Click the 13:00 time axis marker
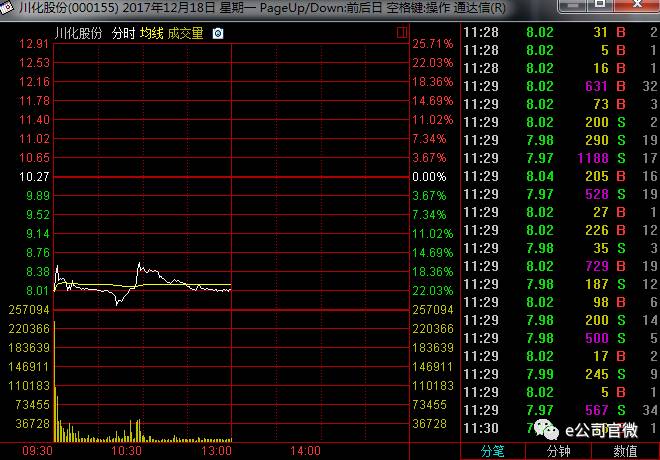This screenshot has height=460, width=660. pyautogui.click(x=217, y=451)
